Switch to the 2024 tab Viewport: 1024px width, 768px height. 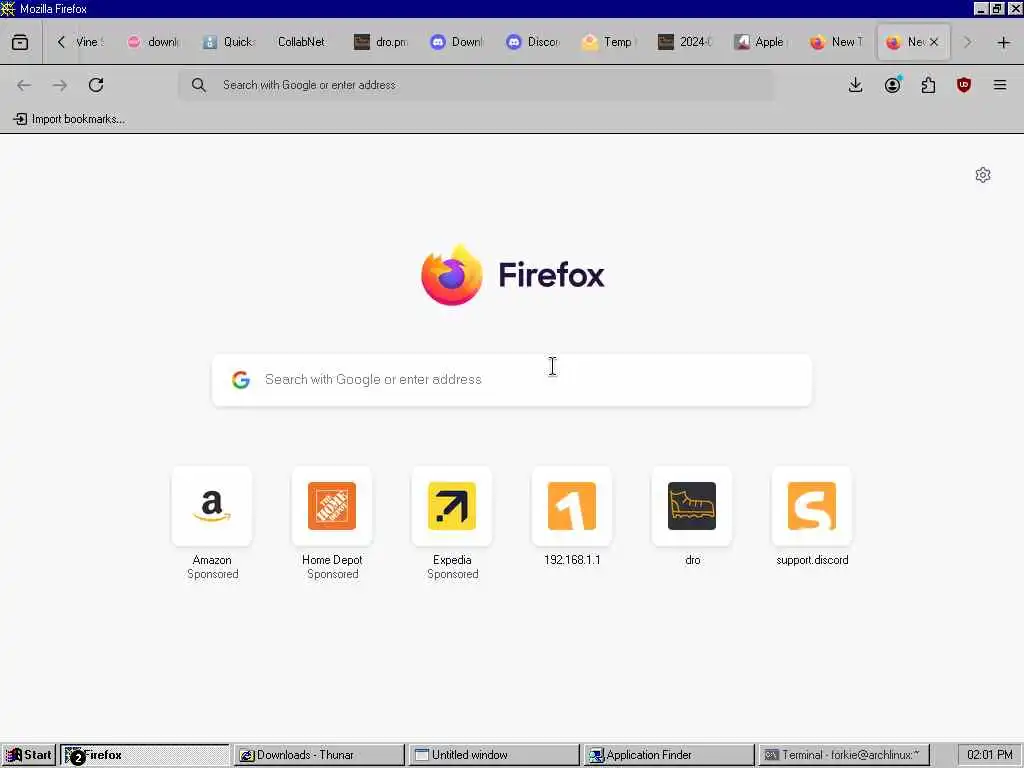[x=684, y=42]
